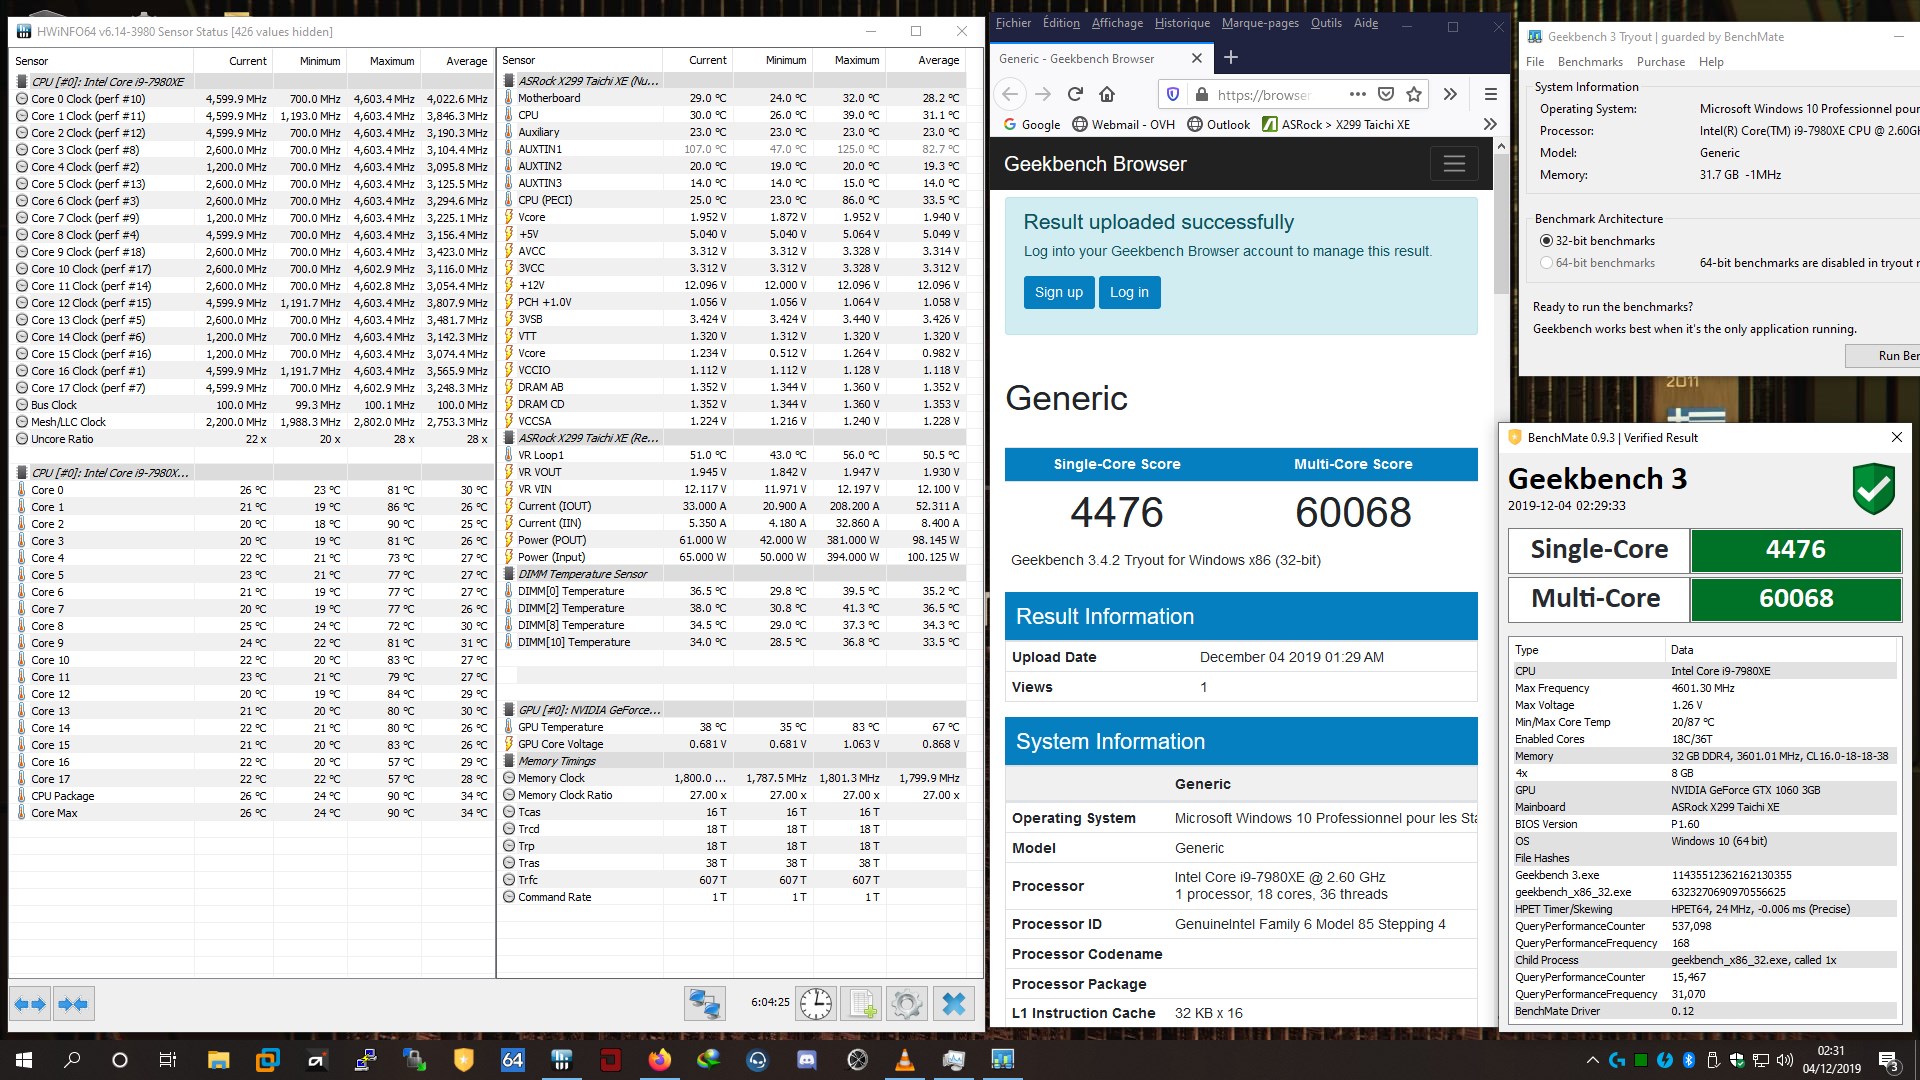This screenshot has height=1080, width=1920.
Task: Open Historique menu in Firefox
Action: [1182, 23]
